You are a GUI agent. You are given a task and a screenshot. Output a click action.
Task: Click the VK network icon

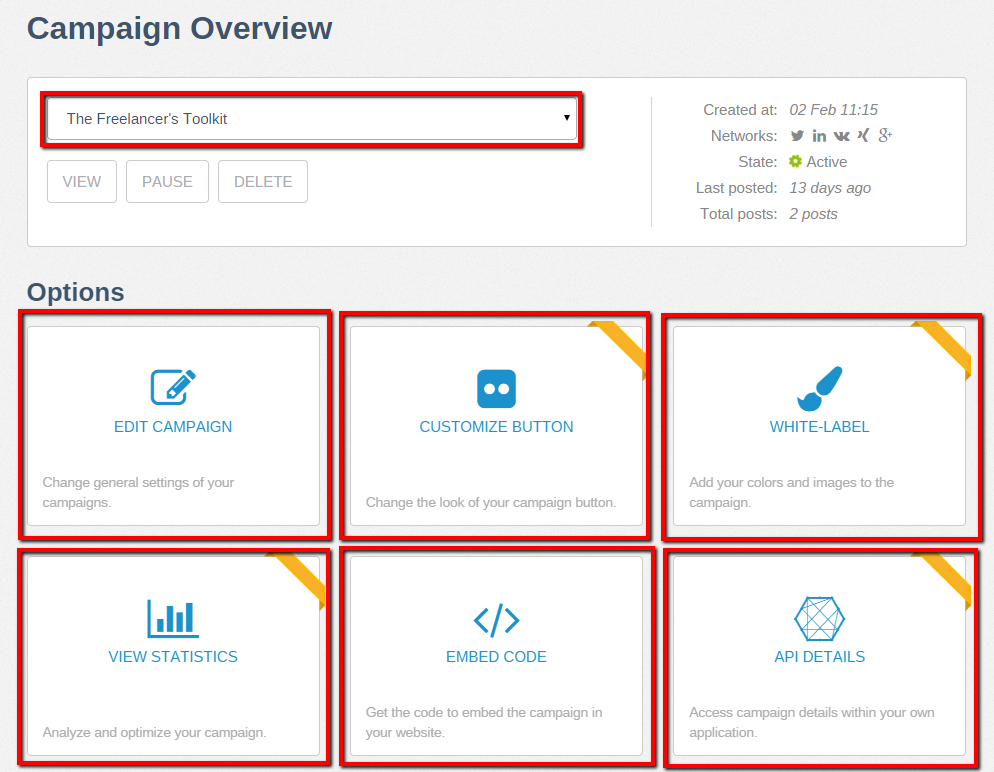click(841, 136)
